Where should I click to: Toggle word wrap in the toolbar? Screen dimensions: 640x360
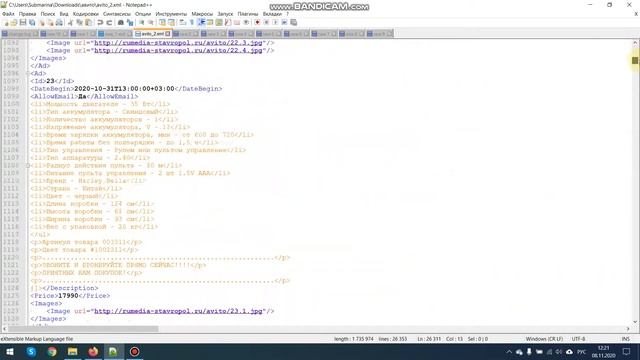point(182,22)
